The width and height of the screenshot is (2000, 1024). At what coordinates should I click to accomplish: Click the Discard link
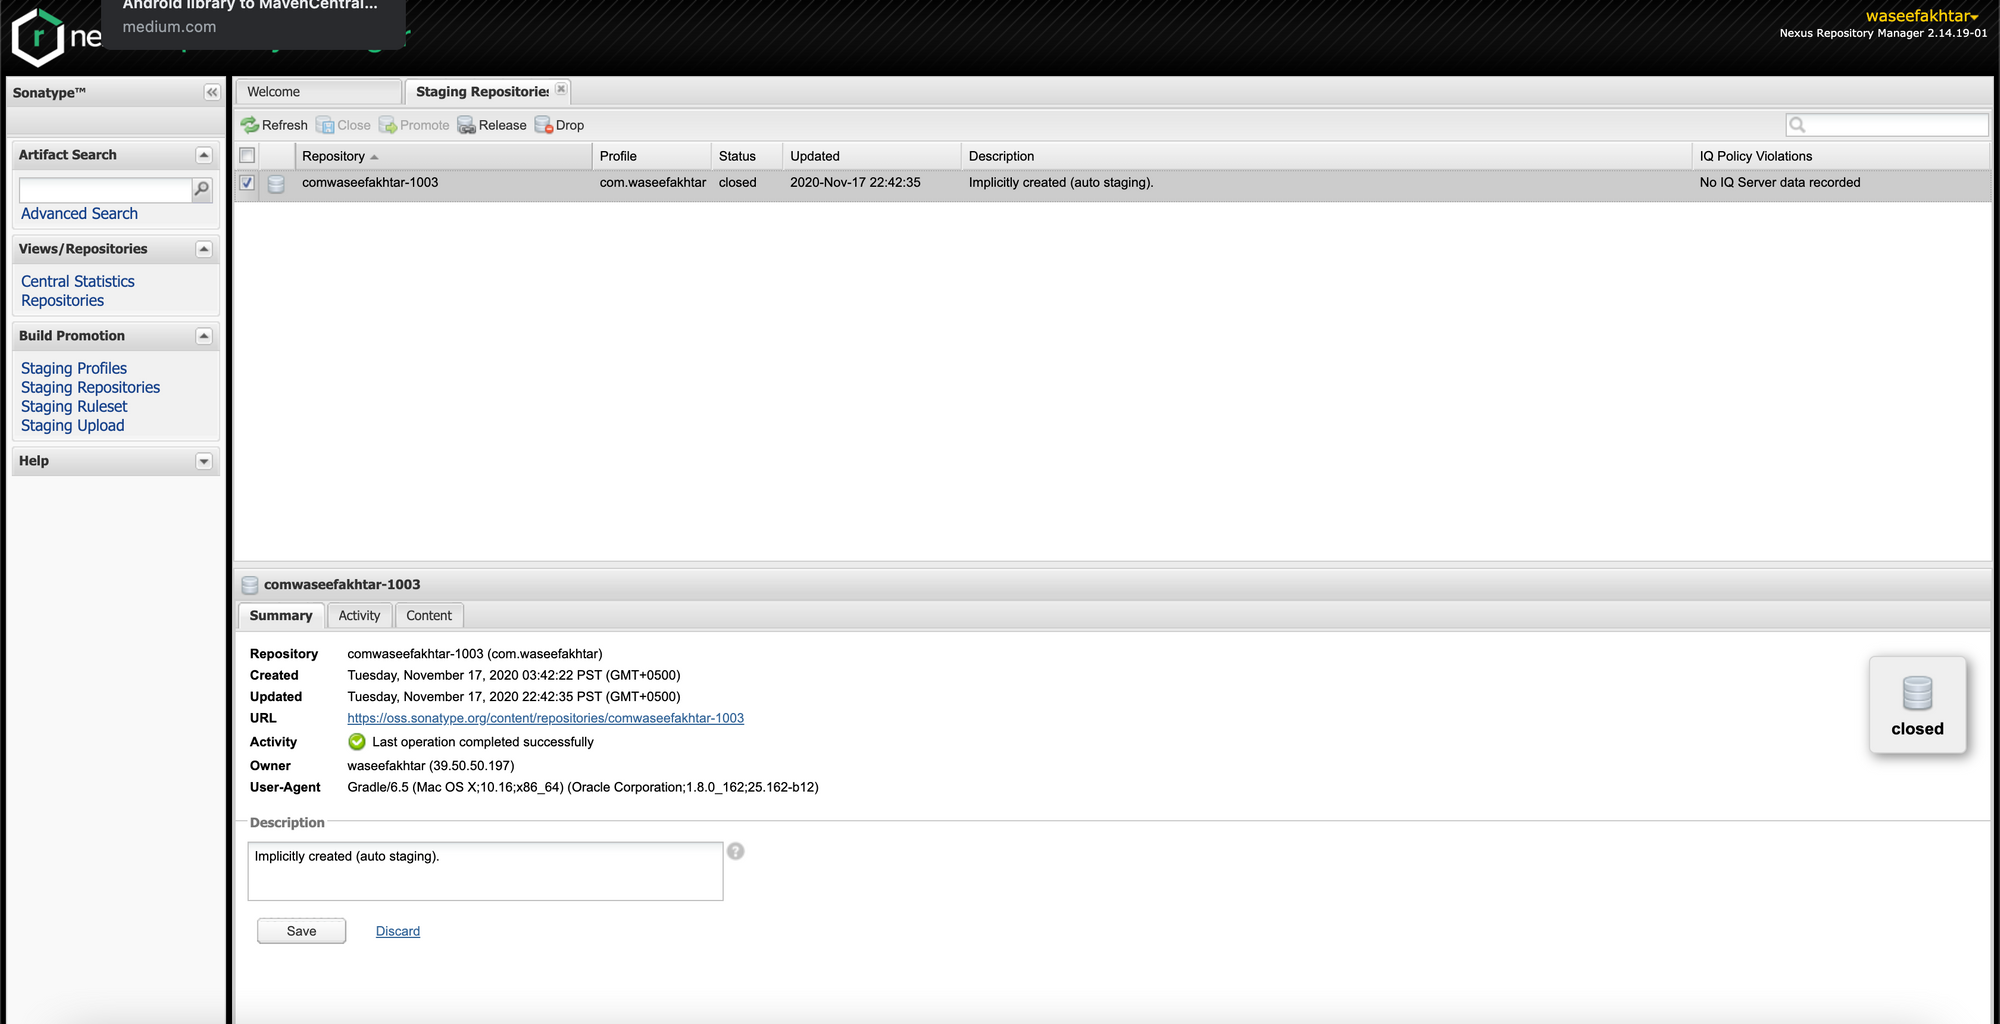(397, 931)
